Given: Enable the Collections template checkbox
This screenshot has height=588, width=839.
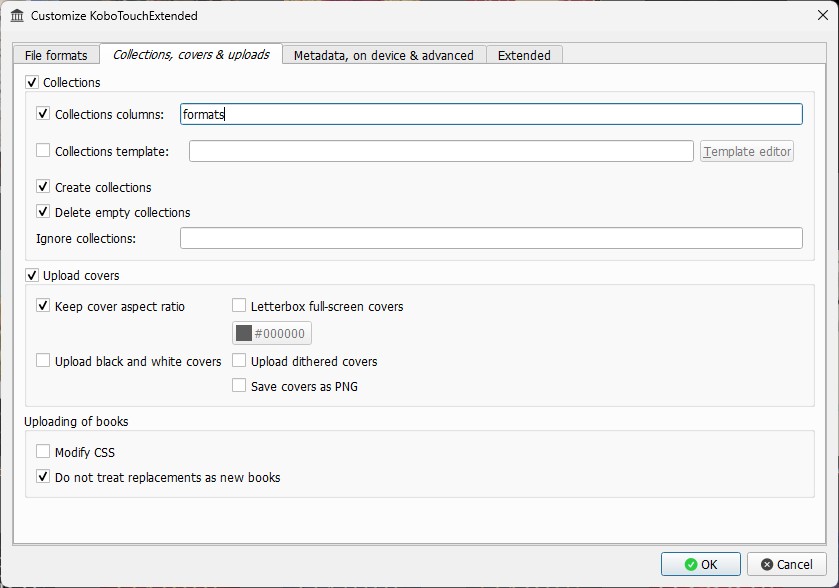Looking at the screenshot, I should 43,150.
